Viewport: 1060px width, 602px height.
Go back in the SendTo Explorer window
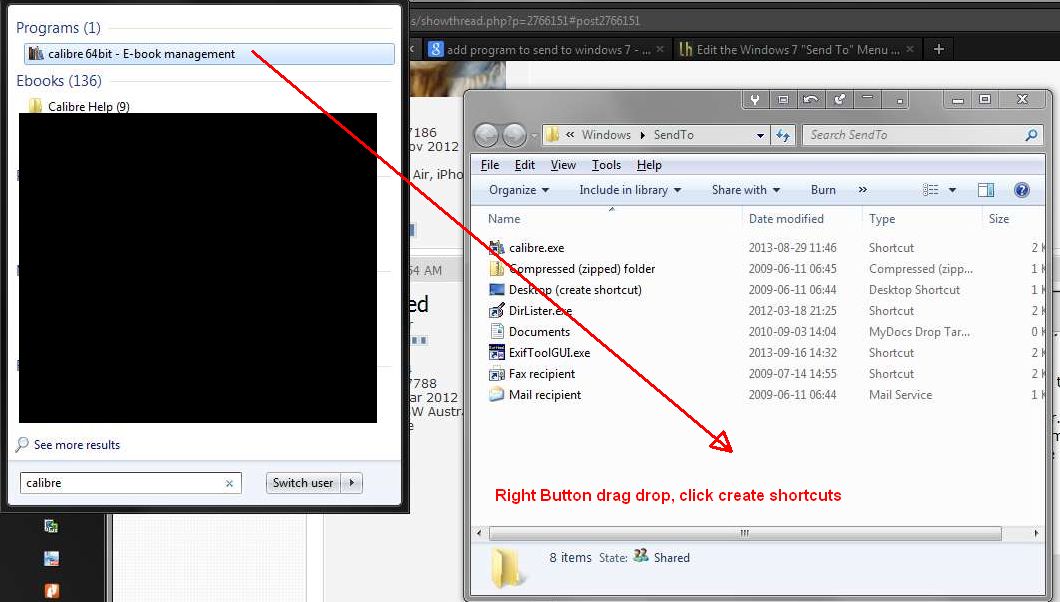(x=486, y=135)
